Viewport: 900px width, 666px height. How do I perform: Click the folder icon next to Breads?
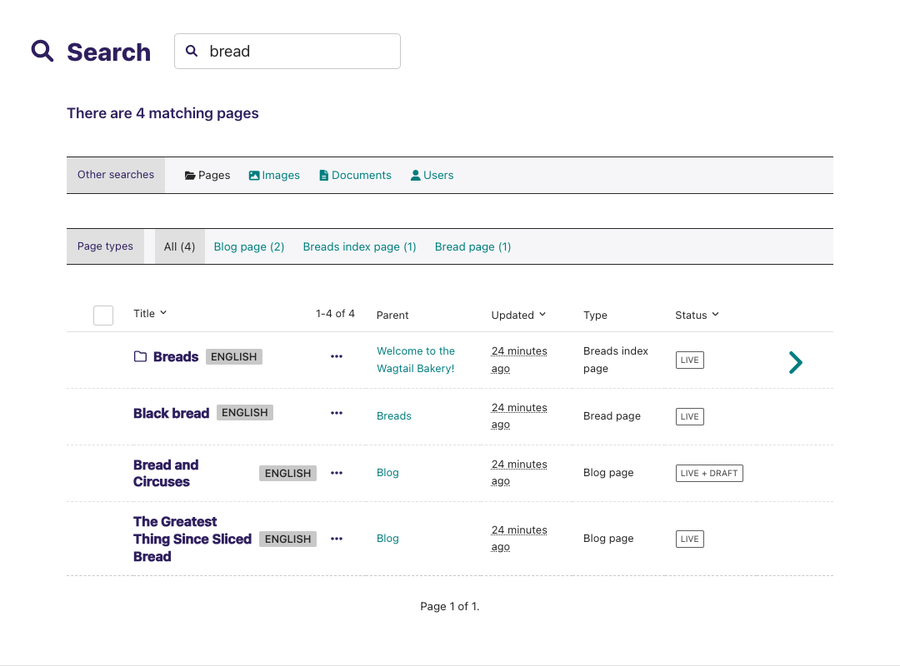141,357
